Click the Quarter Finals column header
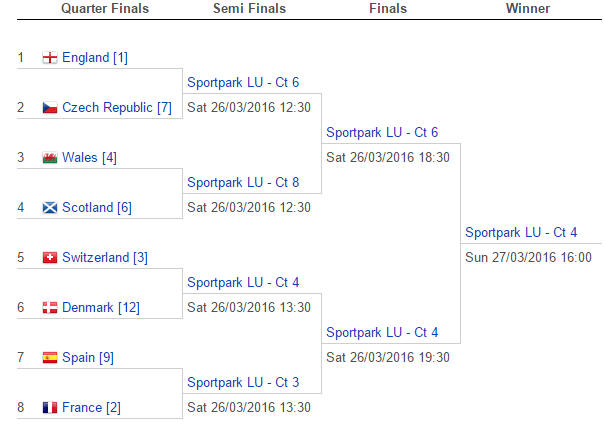The image size is (604, 428). pos(105,9)
